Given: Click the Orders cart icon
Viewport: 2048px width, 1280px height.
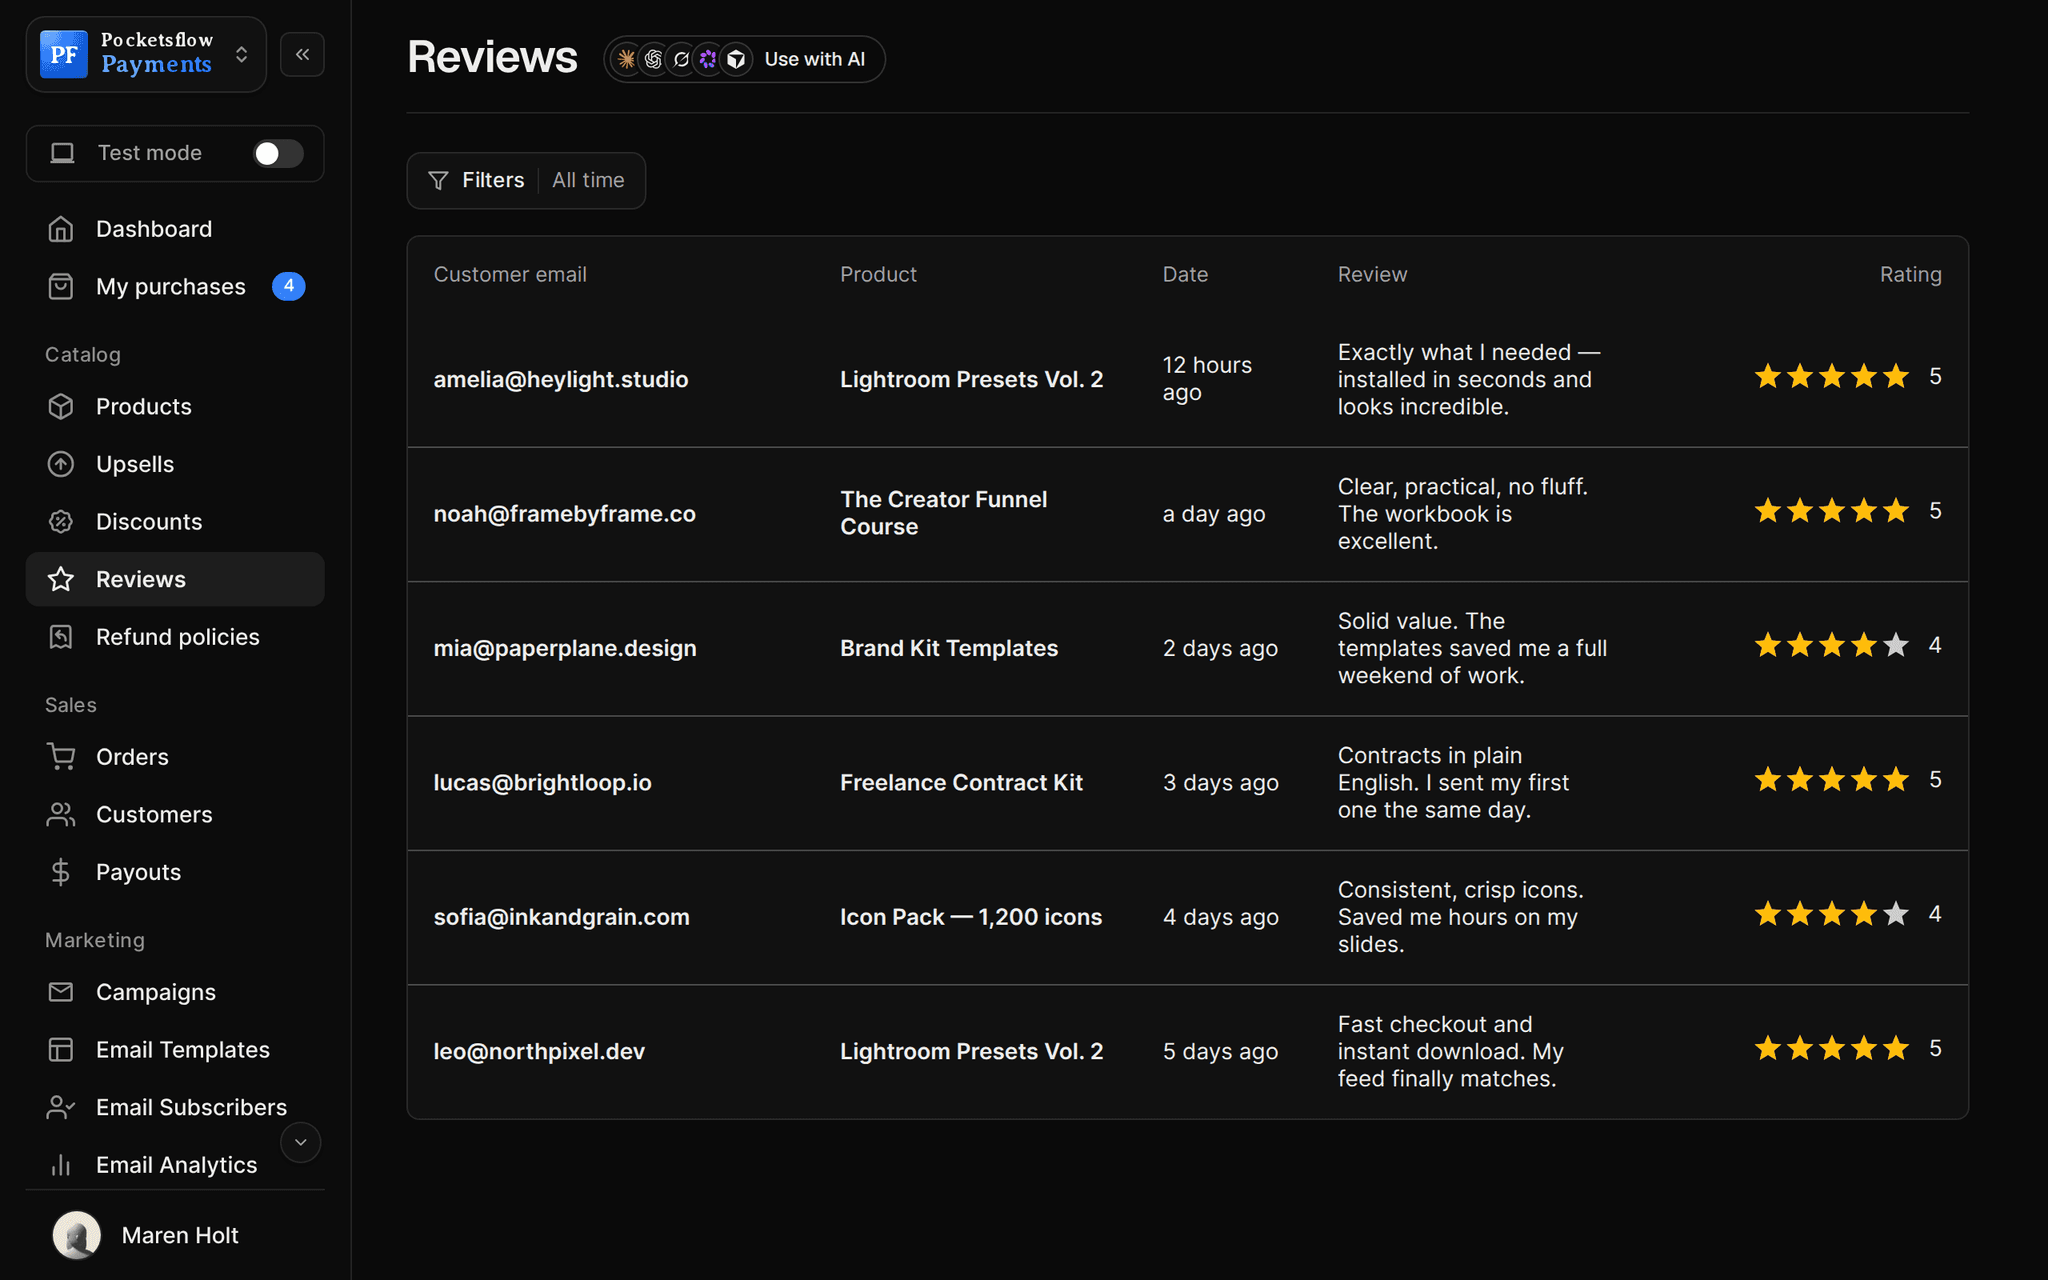Looking at the screenshot, I should click(x=61, y=757).
